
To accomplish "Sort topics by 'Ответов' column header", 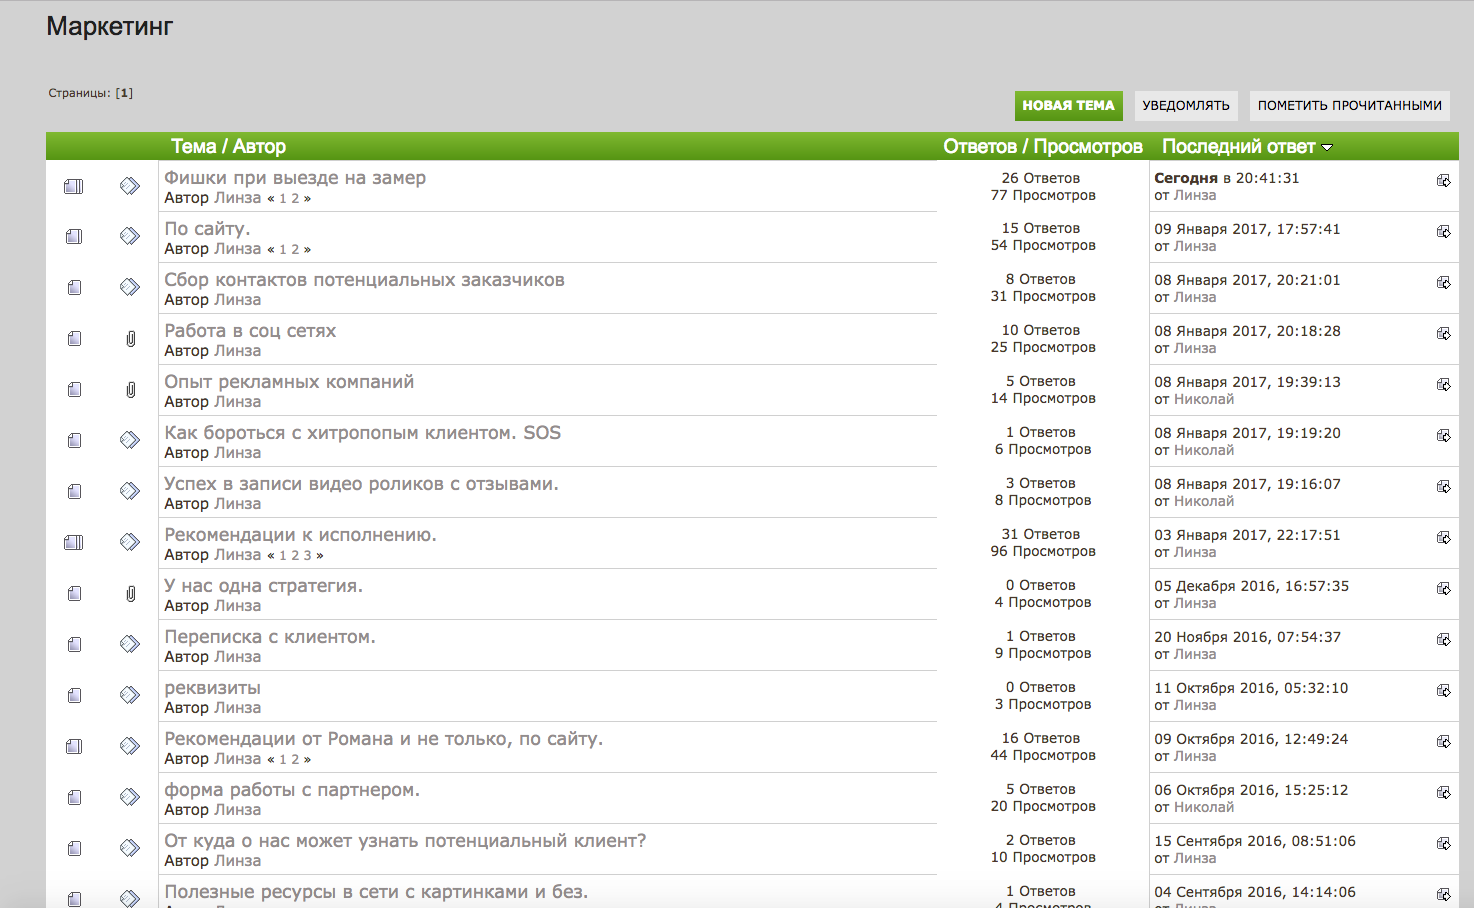I will (979, 147).
